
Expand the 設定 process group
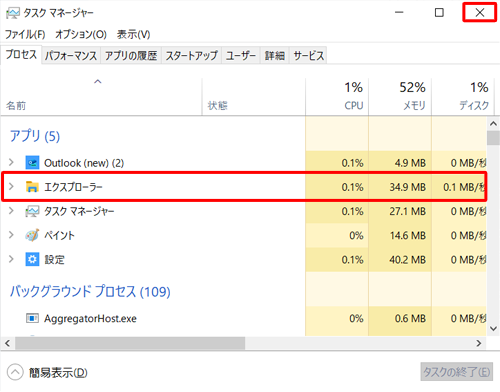[11, 259]
